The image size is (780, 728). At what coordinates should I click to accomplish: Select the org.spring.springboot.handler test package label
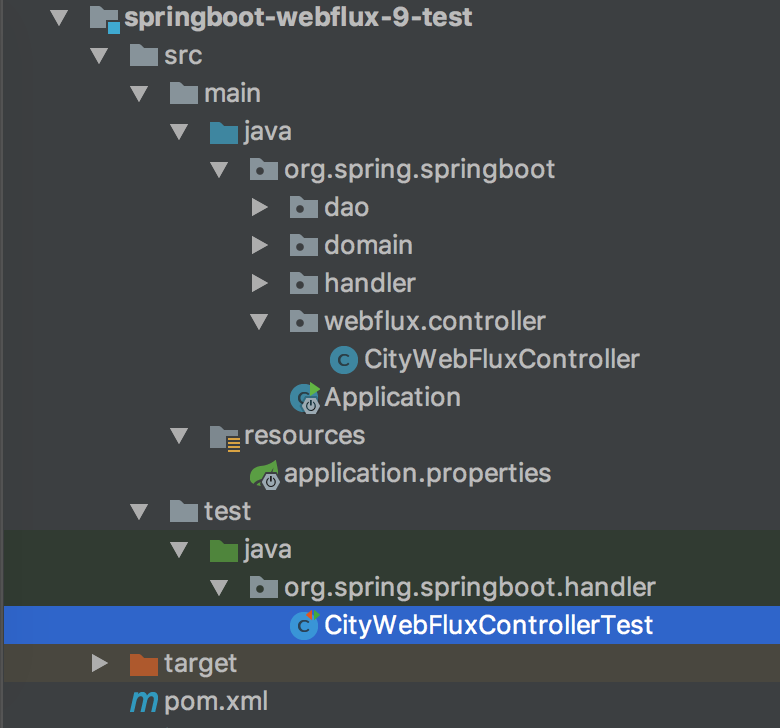[x=470, y=587]
